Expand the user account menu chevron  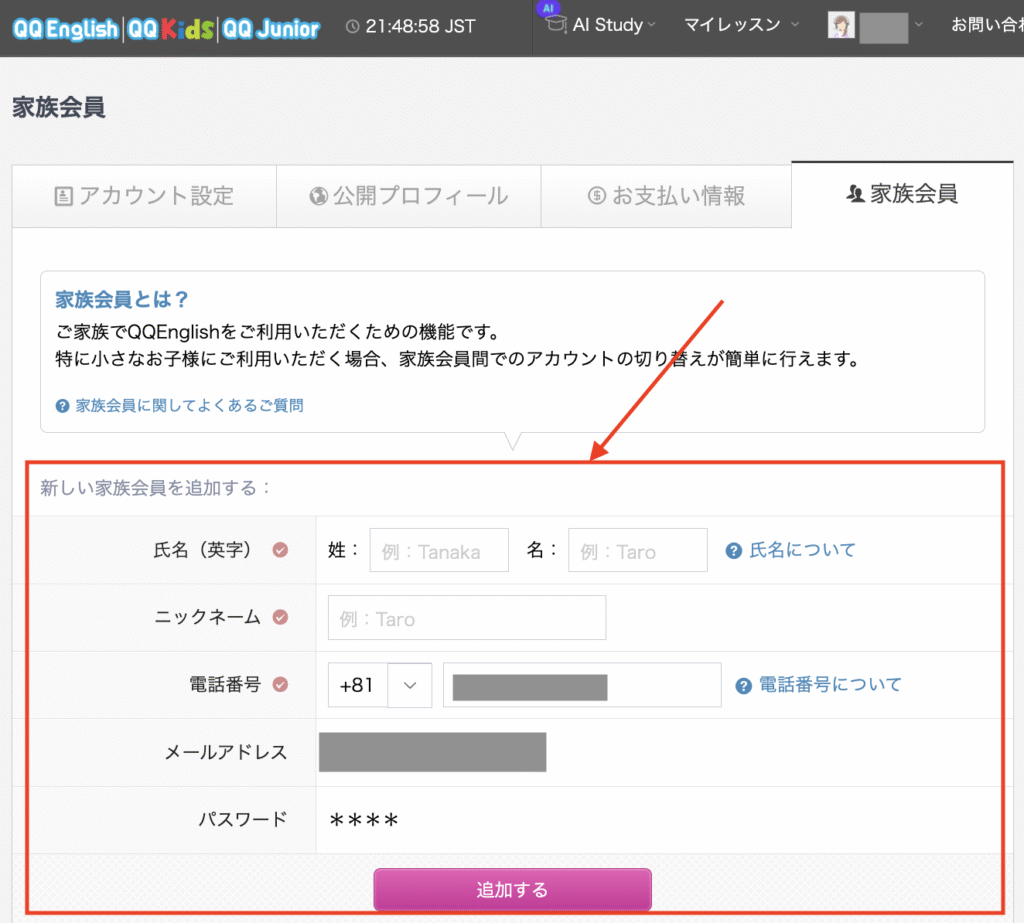[918, 26]
